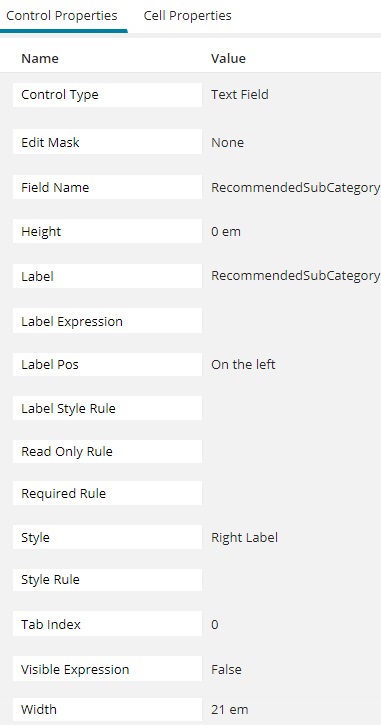This screenshot has width=381, height=725.
Task: Click the Control Type property name
Action: 107,95
